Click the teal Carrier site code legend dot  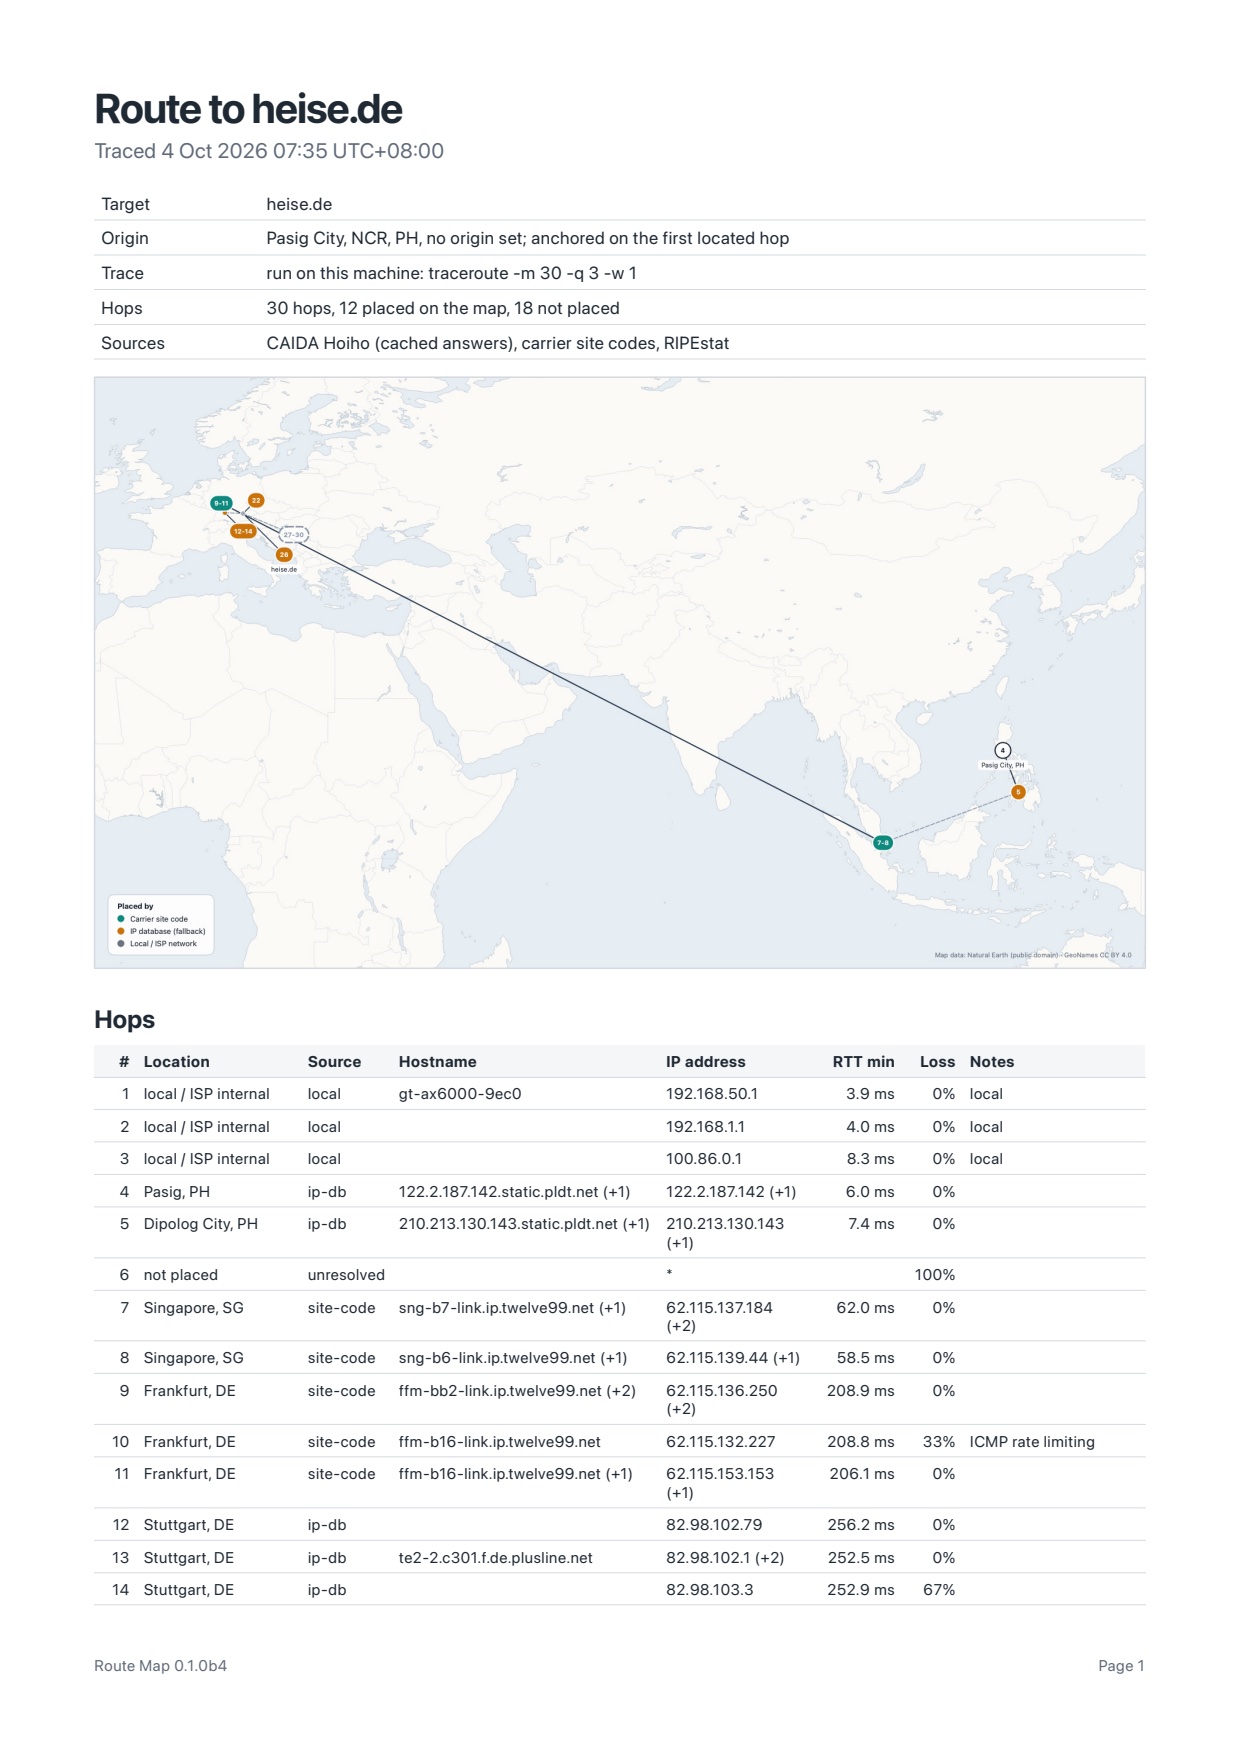[121, 918]
